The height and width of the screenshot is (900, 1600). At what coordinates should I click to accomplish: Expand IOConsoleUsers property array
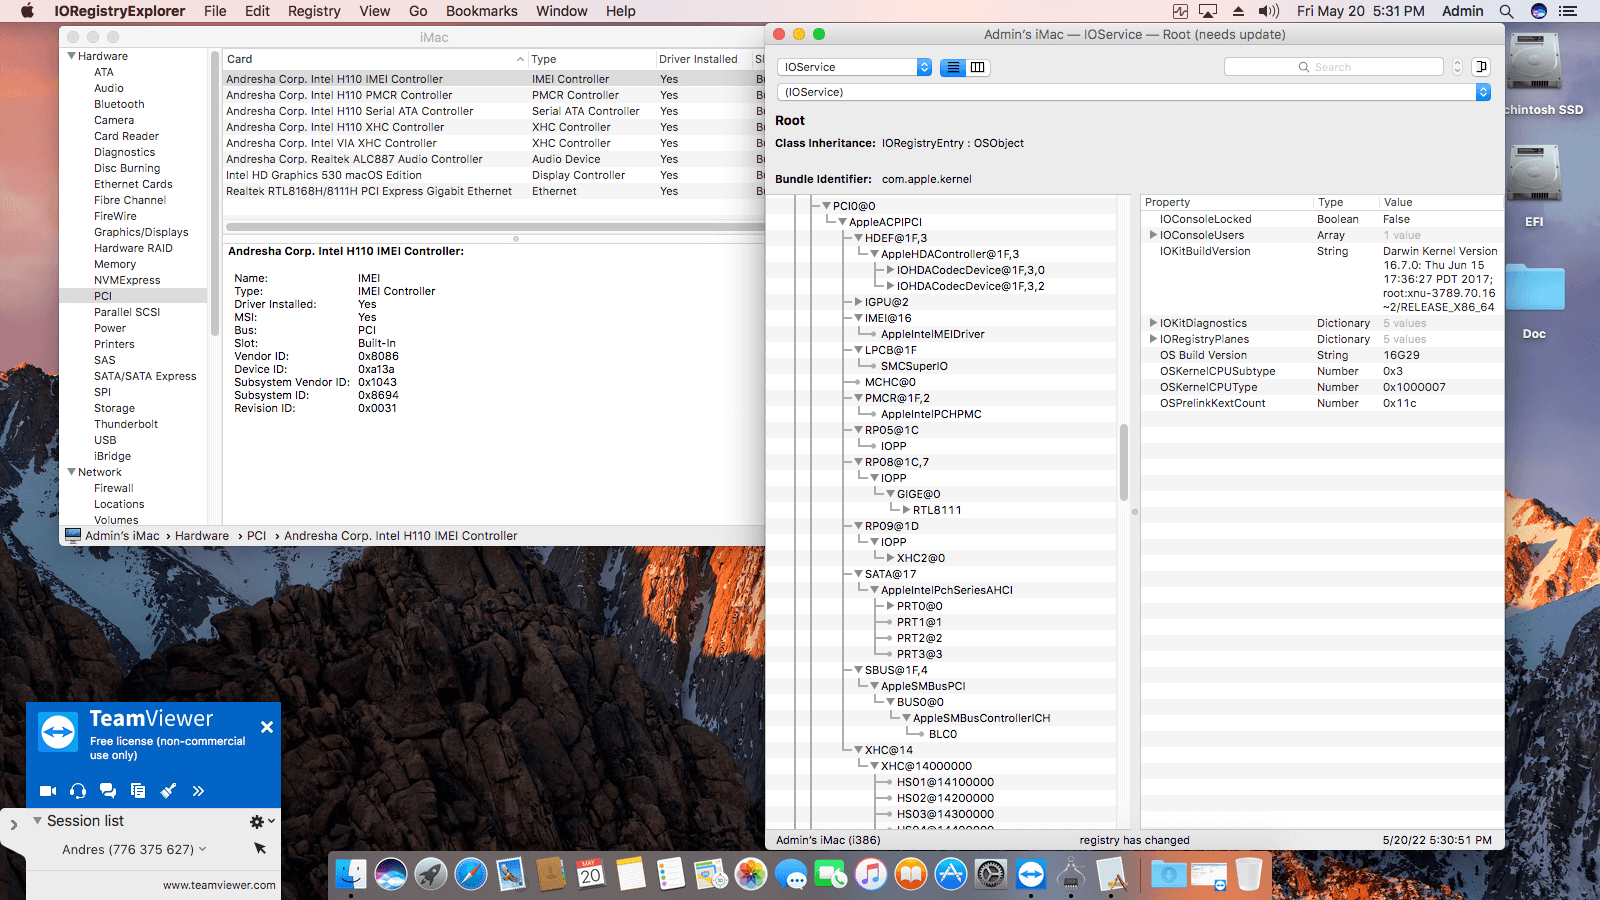[x=1153, y=235]
